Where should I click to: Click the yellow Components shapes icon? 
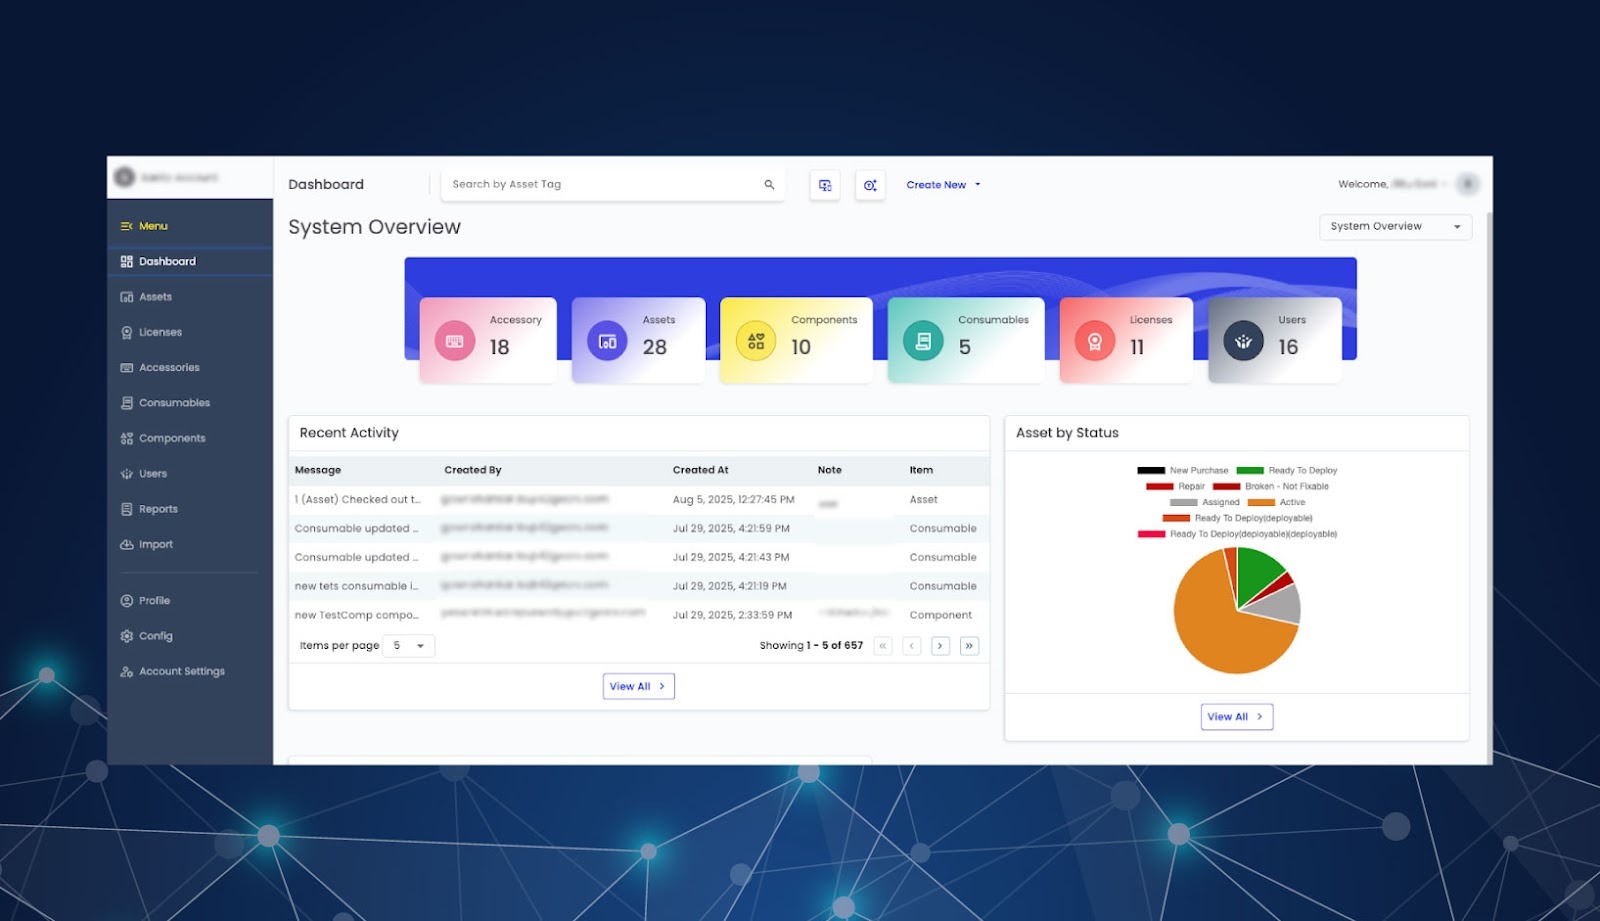pyautogui.click(x=756, y=341)
